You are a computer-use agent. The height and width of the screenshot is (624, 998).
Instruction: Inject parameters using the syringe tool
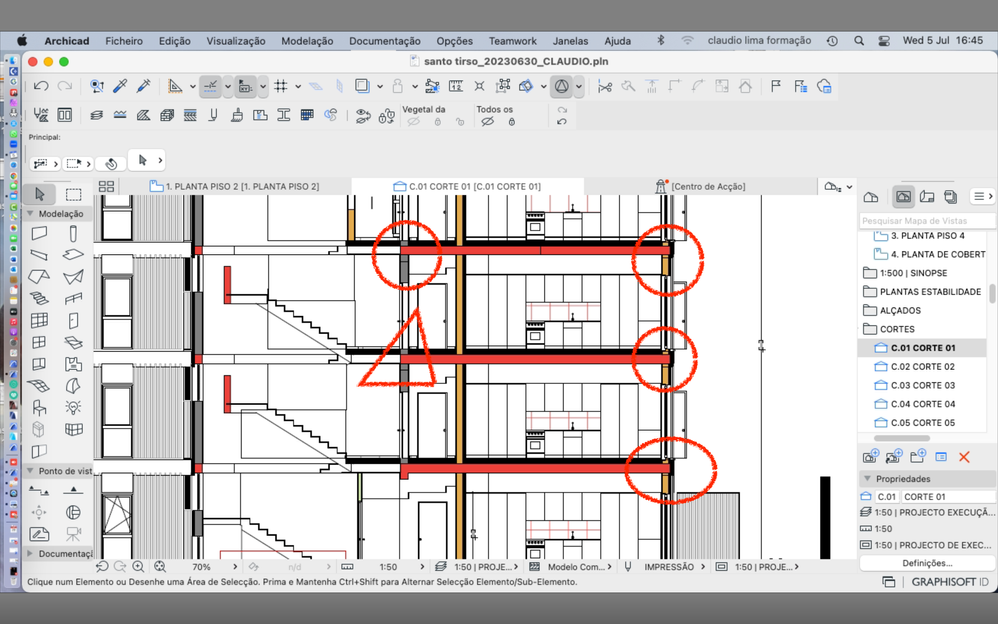143,85
